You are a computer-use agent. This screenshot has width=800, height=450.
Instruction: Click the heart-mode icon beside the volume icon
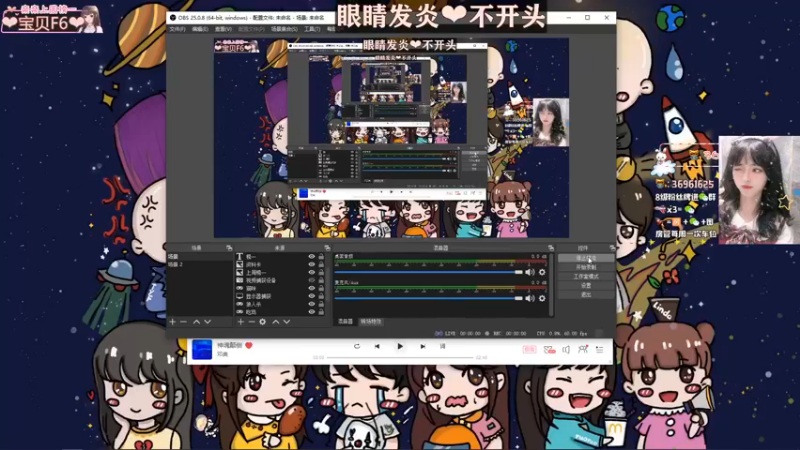(549, 349)
